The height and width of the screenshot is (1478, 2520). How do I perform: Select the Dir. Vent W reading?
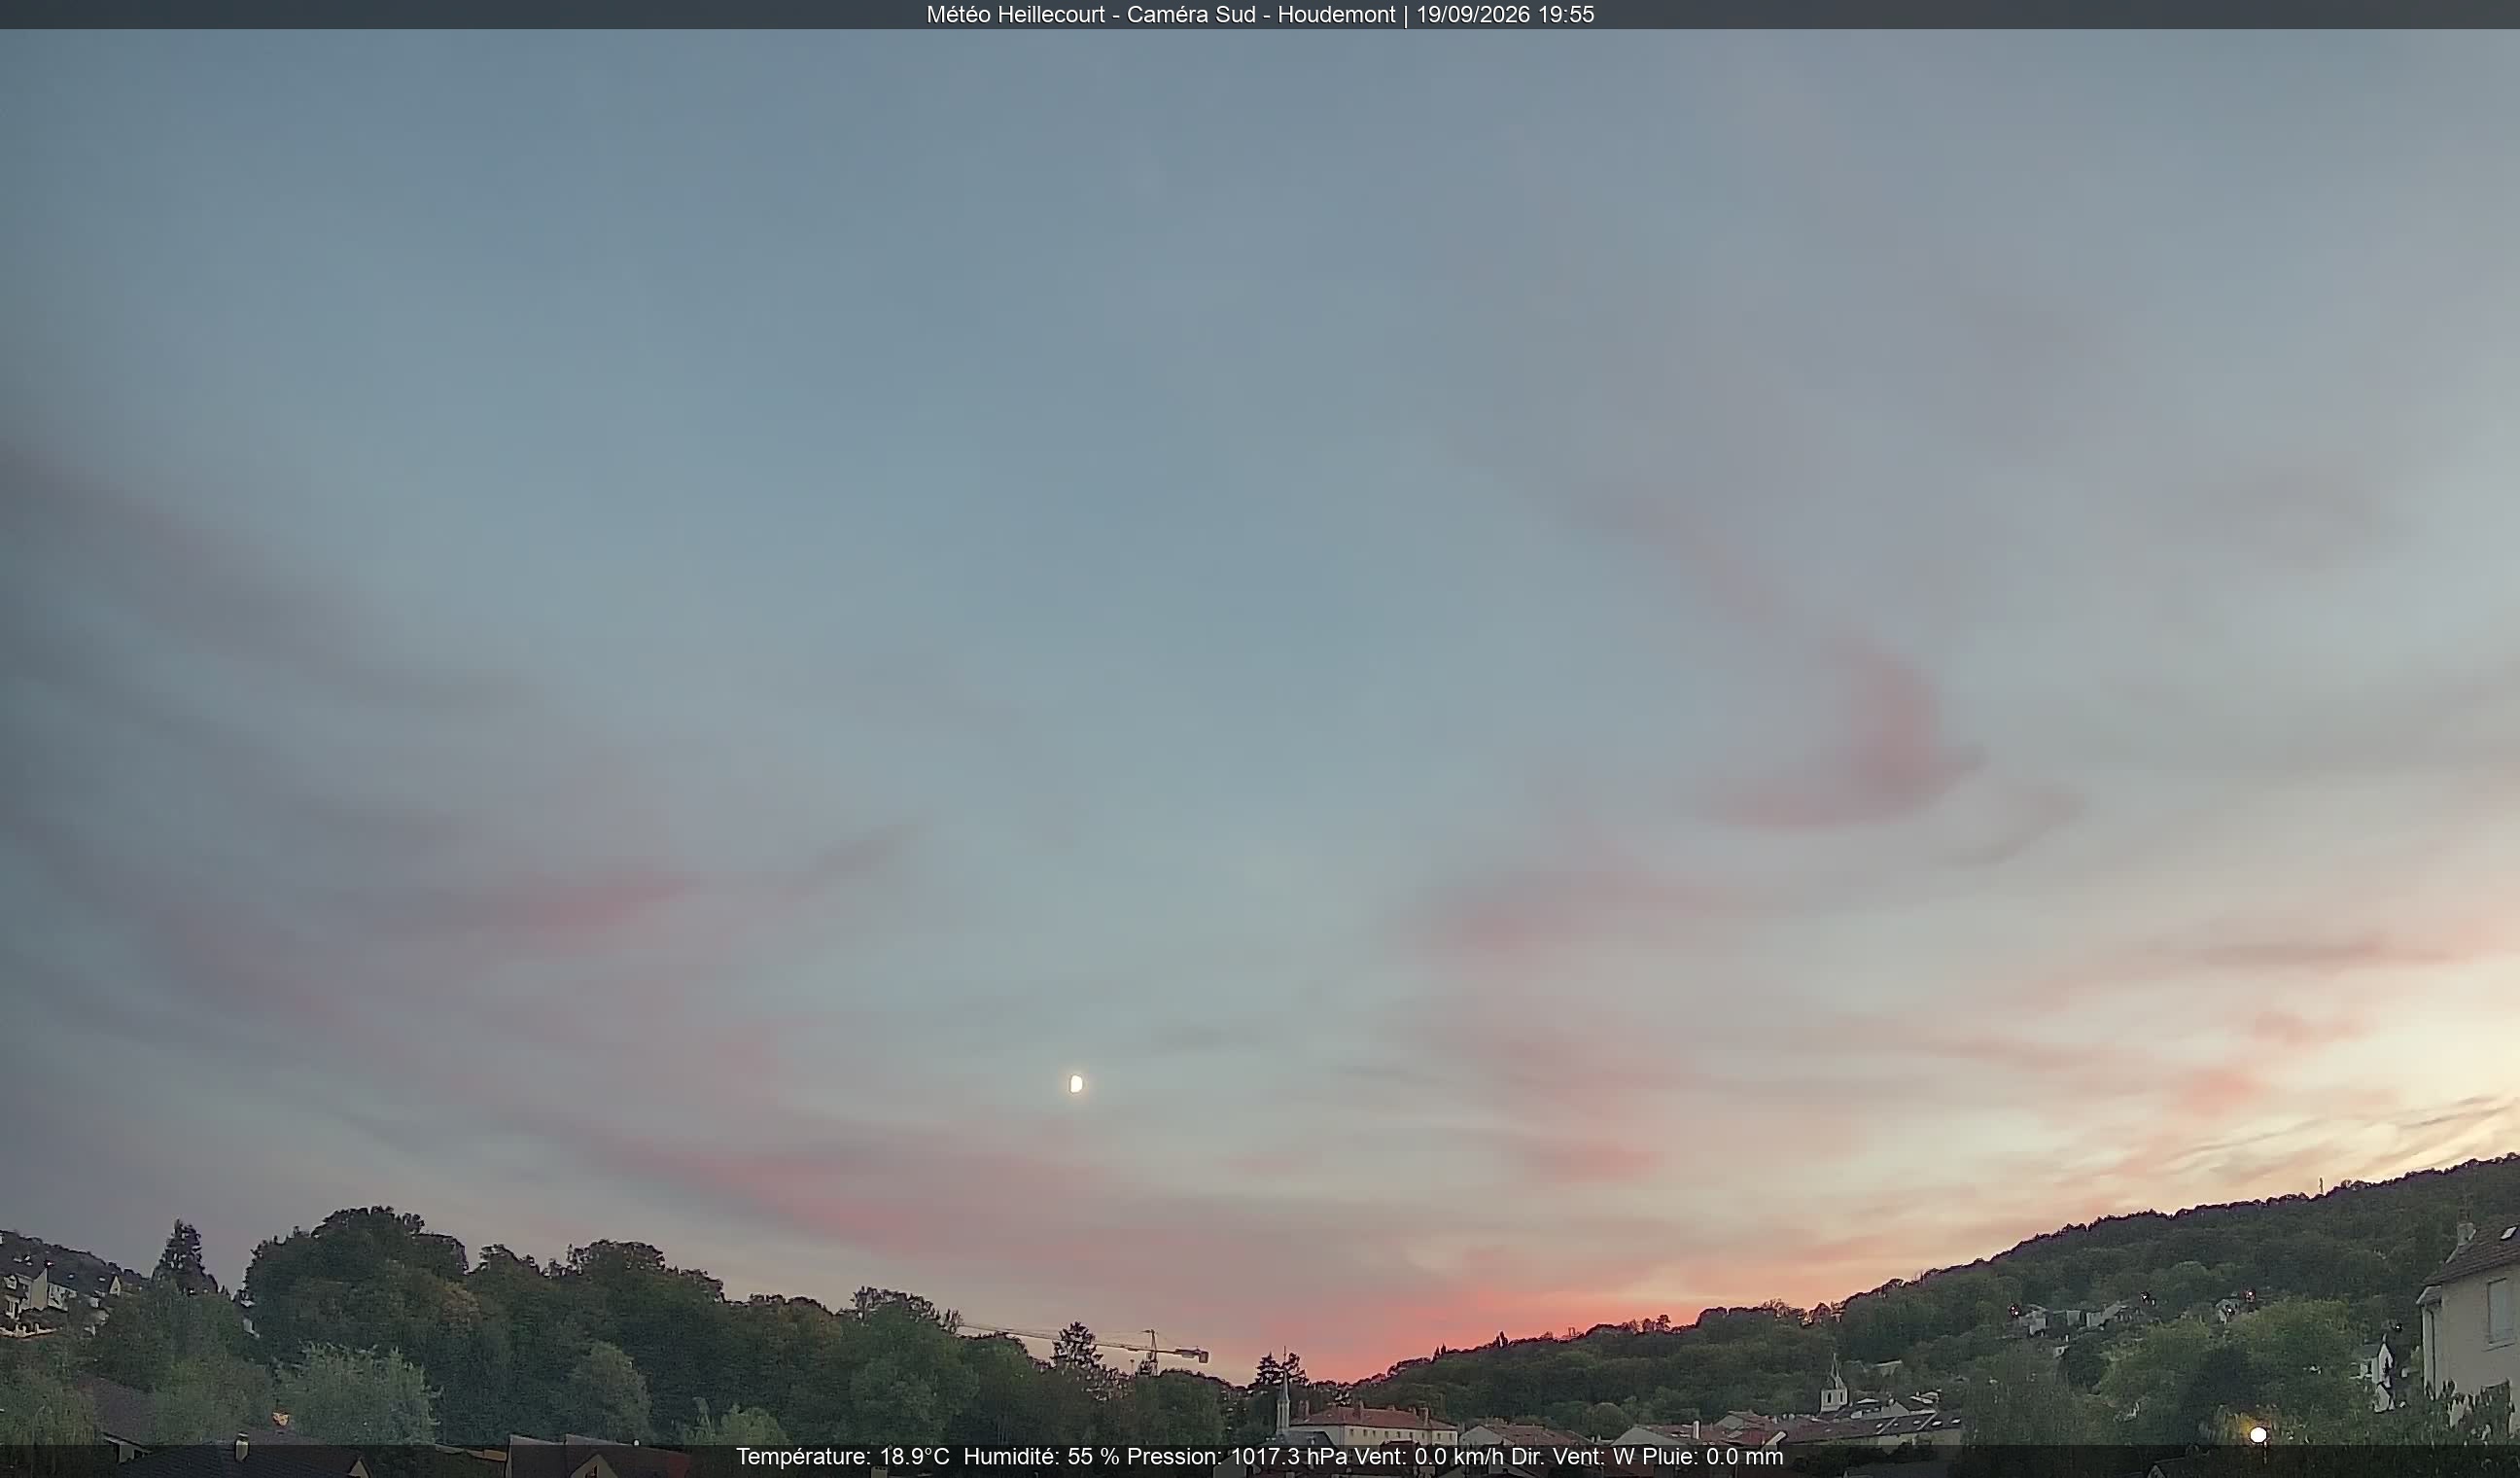1572,1457
